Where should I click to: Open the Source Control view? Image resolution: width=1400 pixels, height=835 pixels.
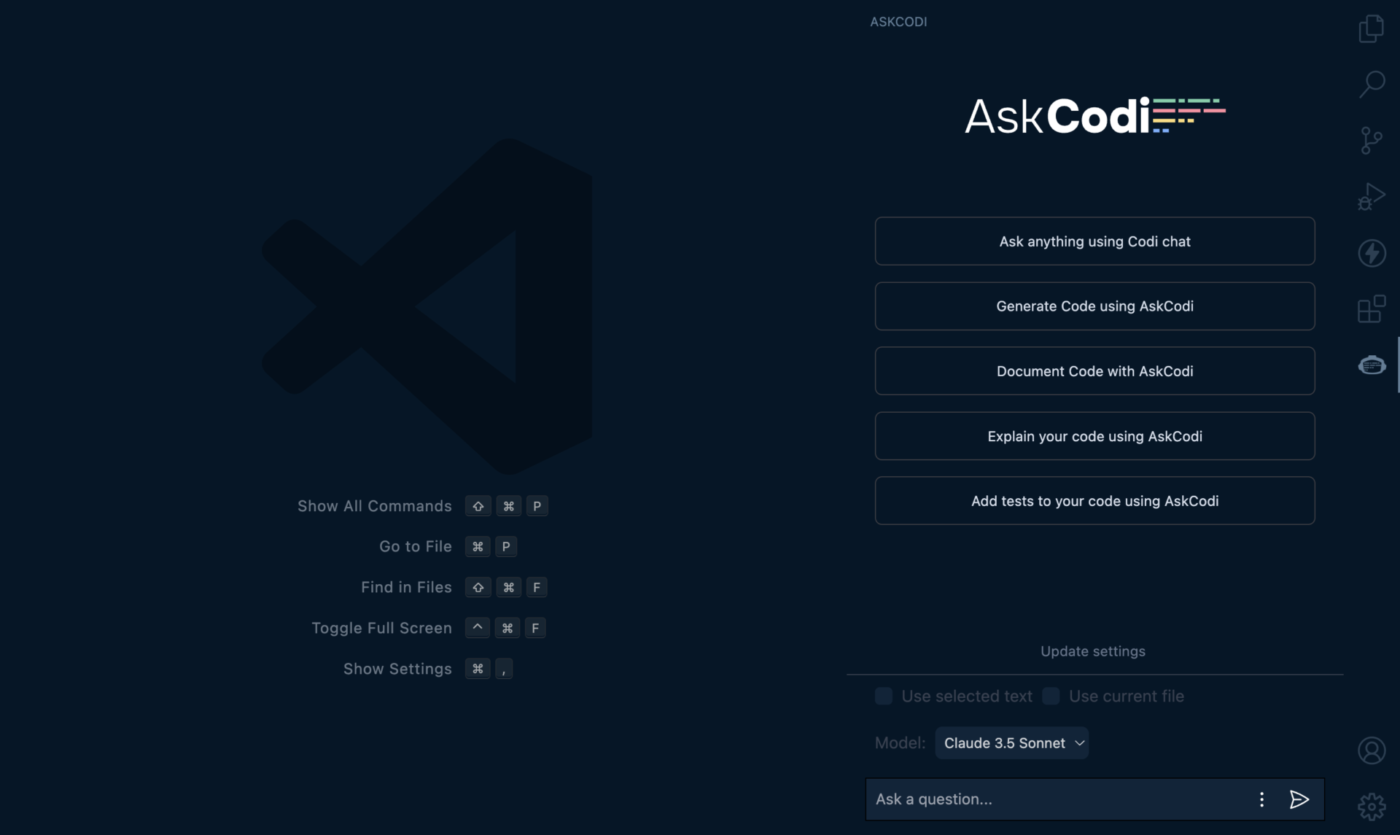pos(1371,140)
